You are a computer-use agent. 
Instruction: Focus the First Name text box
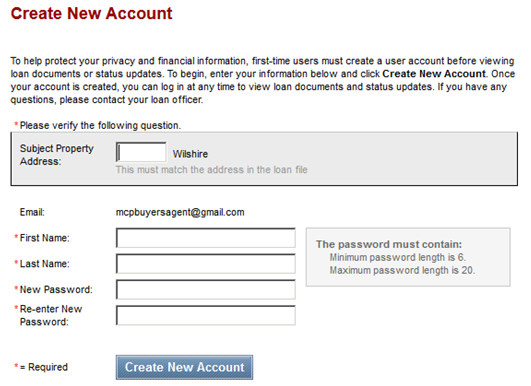pos(206,238)
